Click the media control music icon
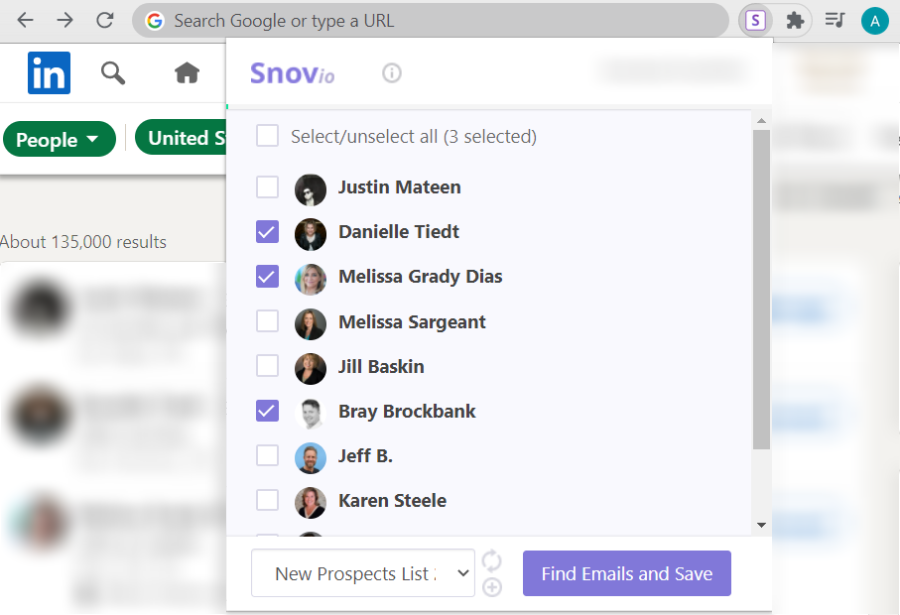 click(x=834, y=20)
